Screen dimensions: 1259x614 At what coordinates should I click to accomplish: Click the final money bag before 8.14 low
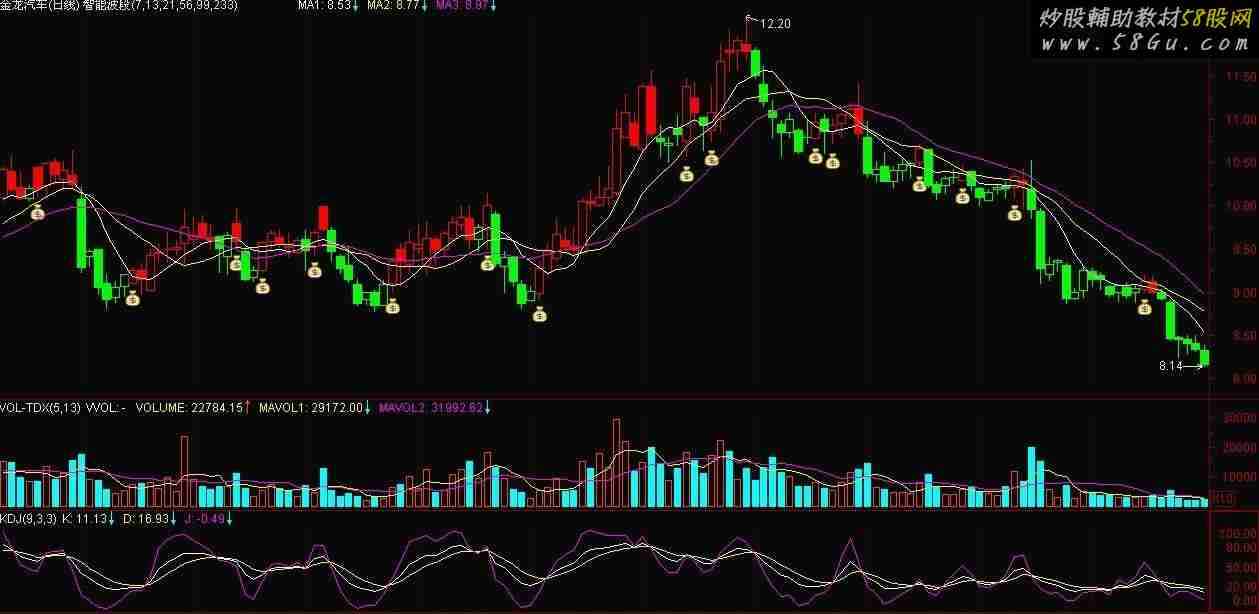click(1144, 307)
